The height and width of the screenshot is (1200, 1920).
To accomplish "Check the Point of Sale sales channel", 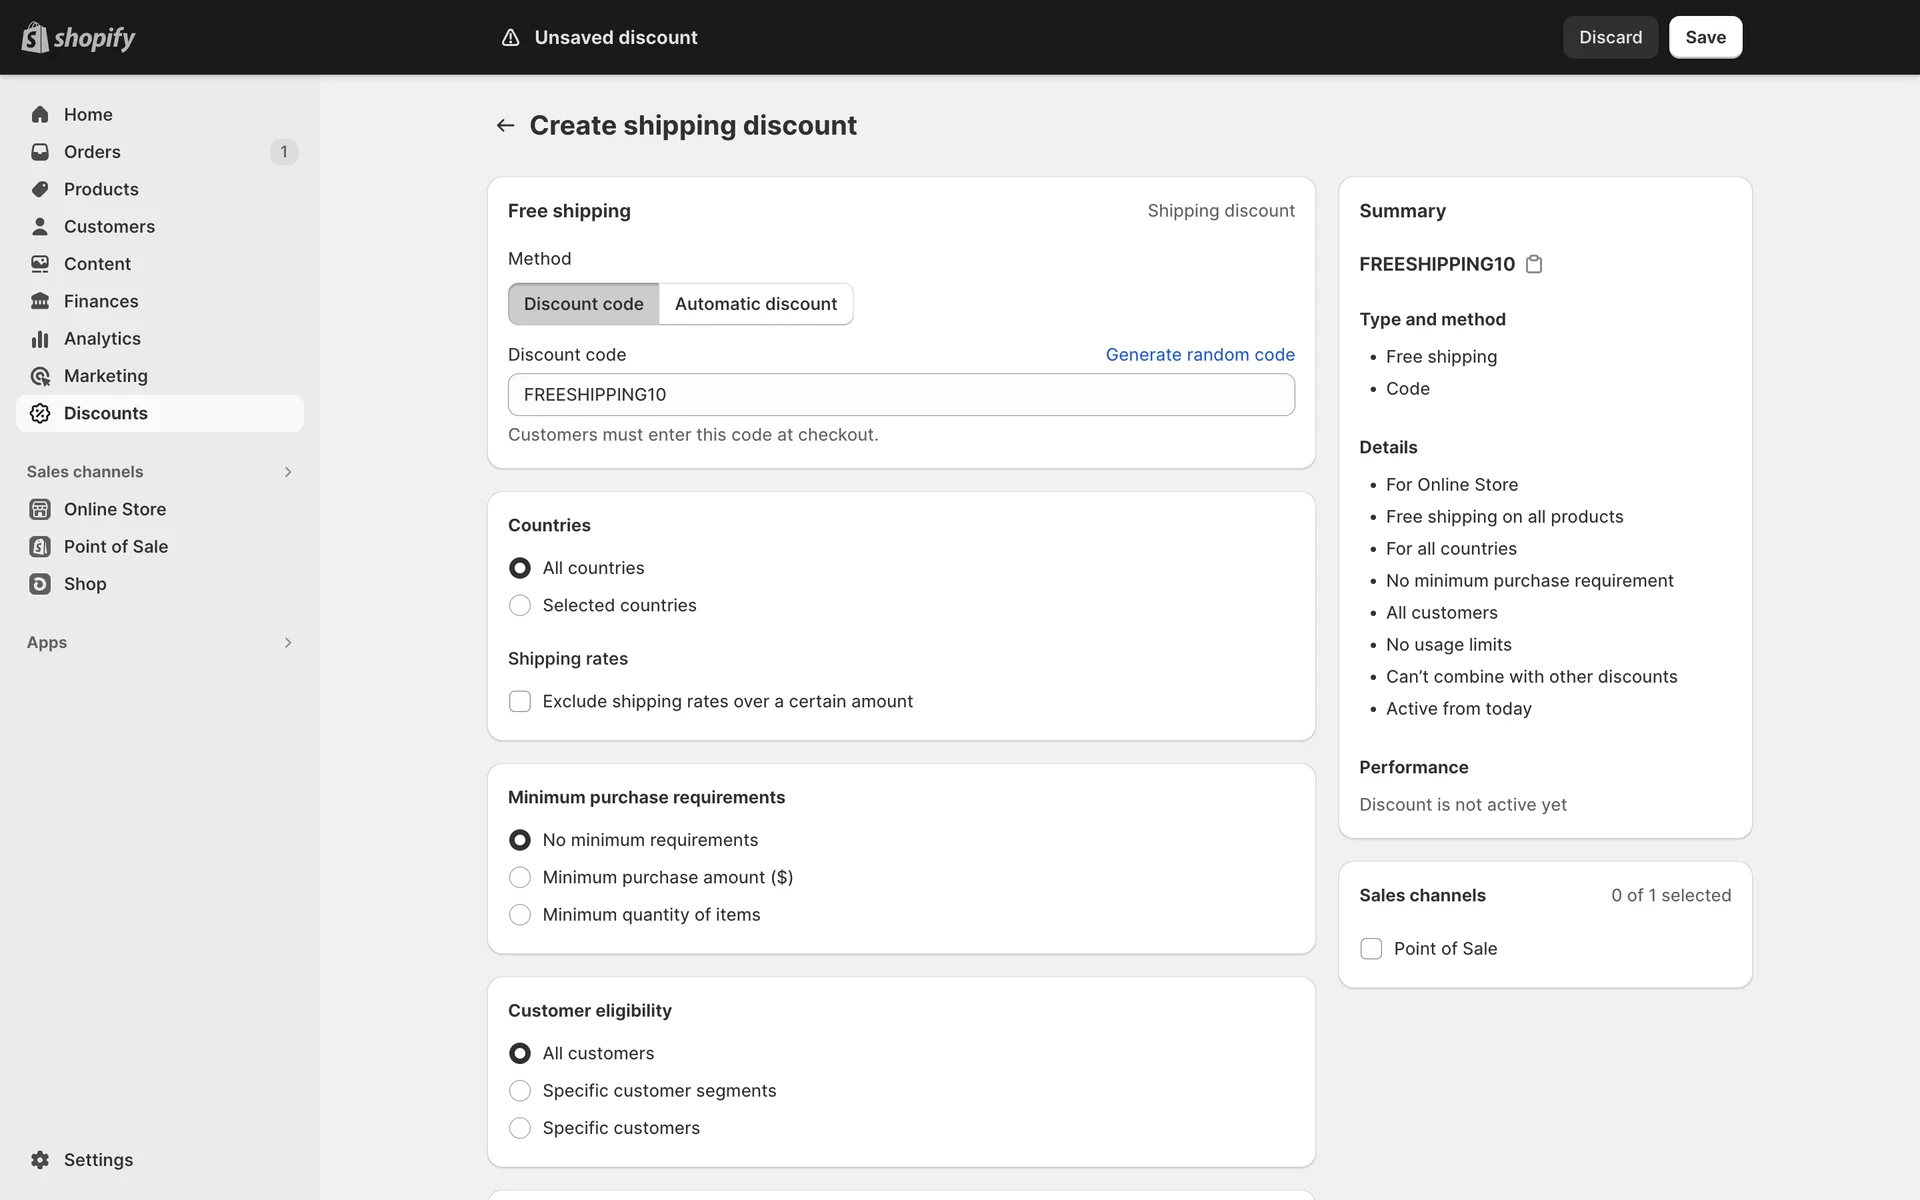I will 1371,948.
